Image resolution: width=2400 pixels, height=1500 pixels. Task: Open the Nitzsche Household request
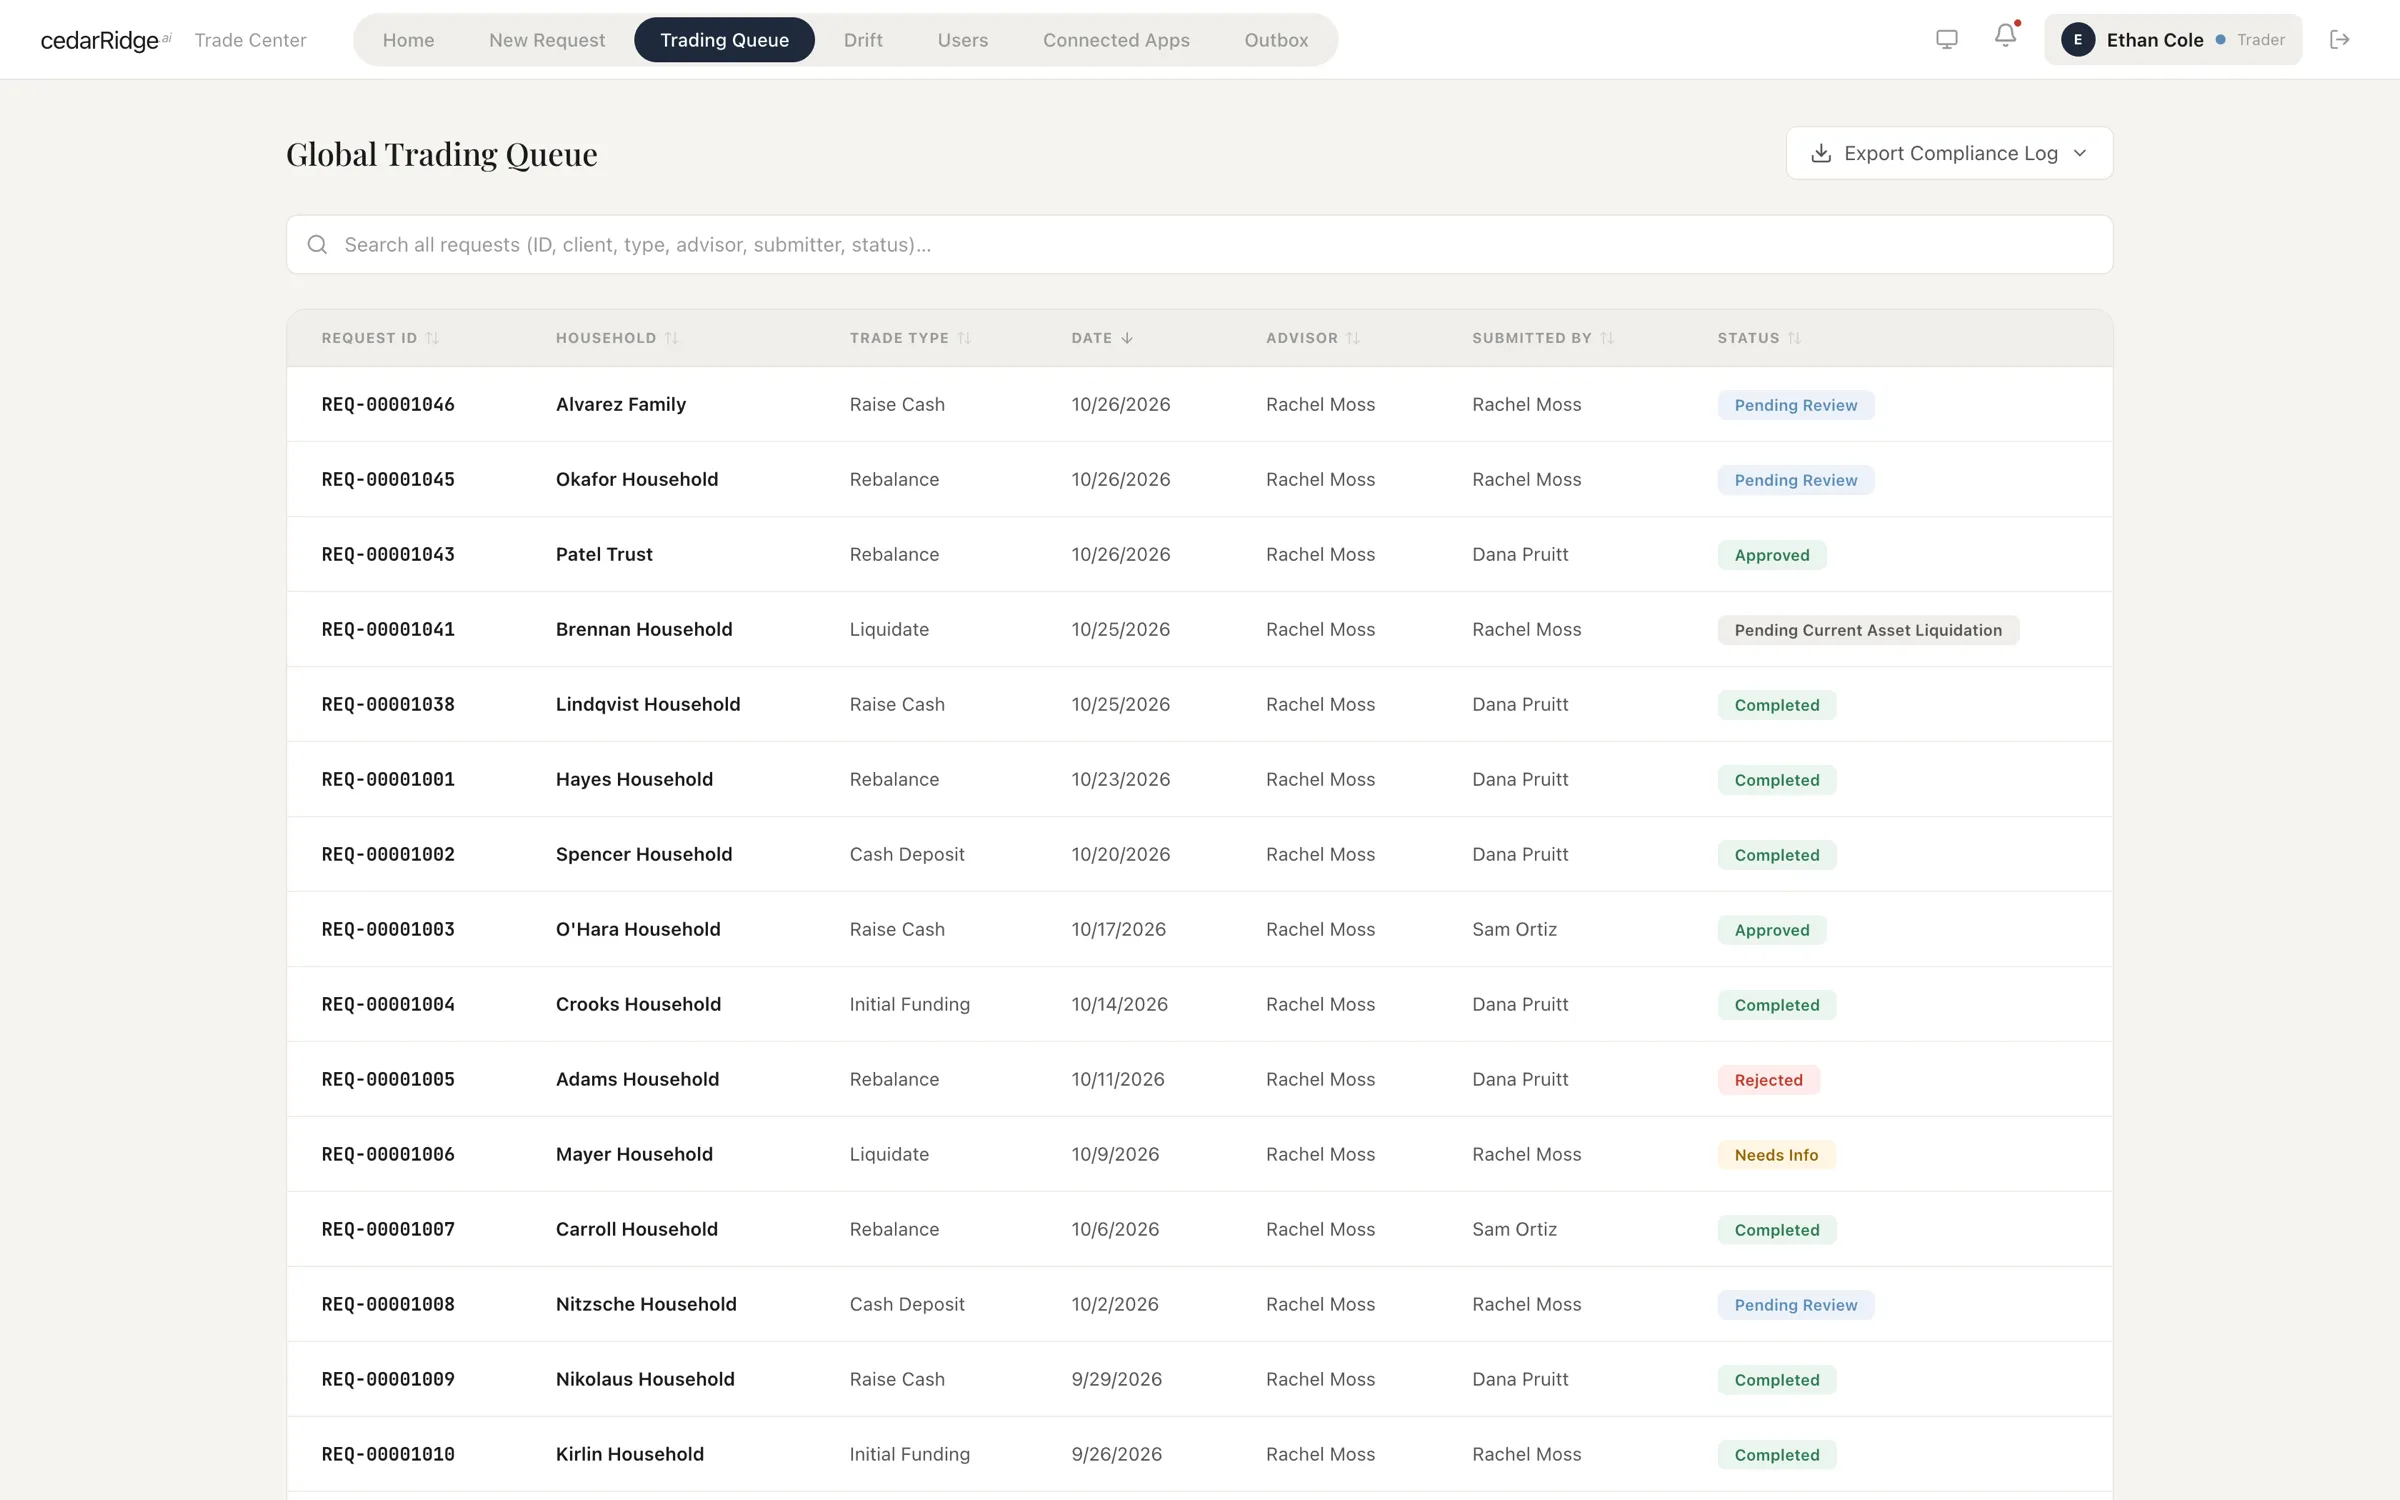pyautogui.click(x=1199, y=1305)
